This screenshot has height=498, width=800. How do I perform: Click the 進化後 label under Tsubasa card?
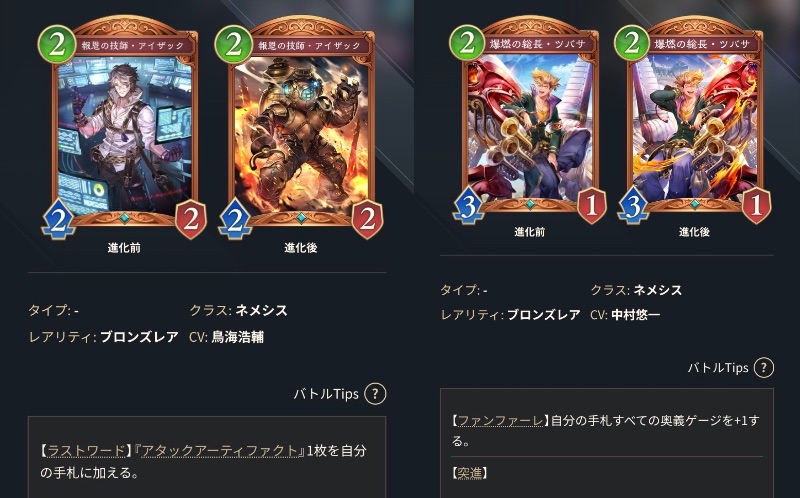pyautogui.click(x=694, y=232)
